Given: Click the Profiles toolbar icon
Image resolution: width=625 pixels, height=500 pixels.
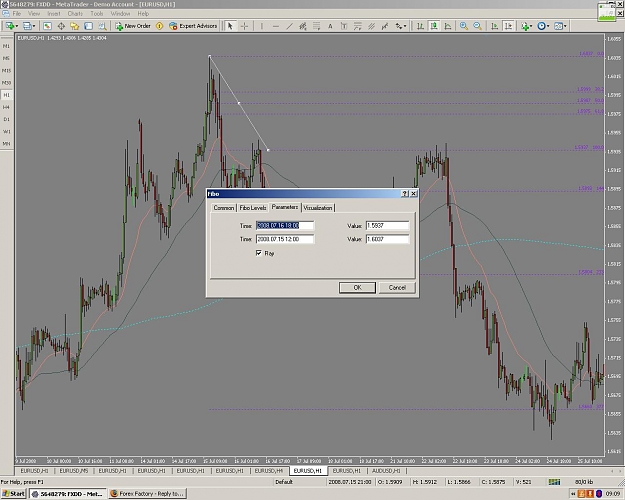Looking at the screenshot, I should tap(27, 26).
